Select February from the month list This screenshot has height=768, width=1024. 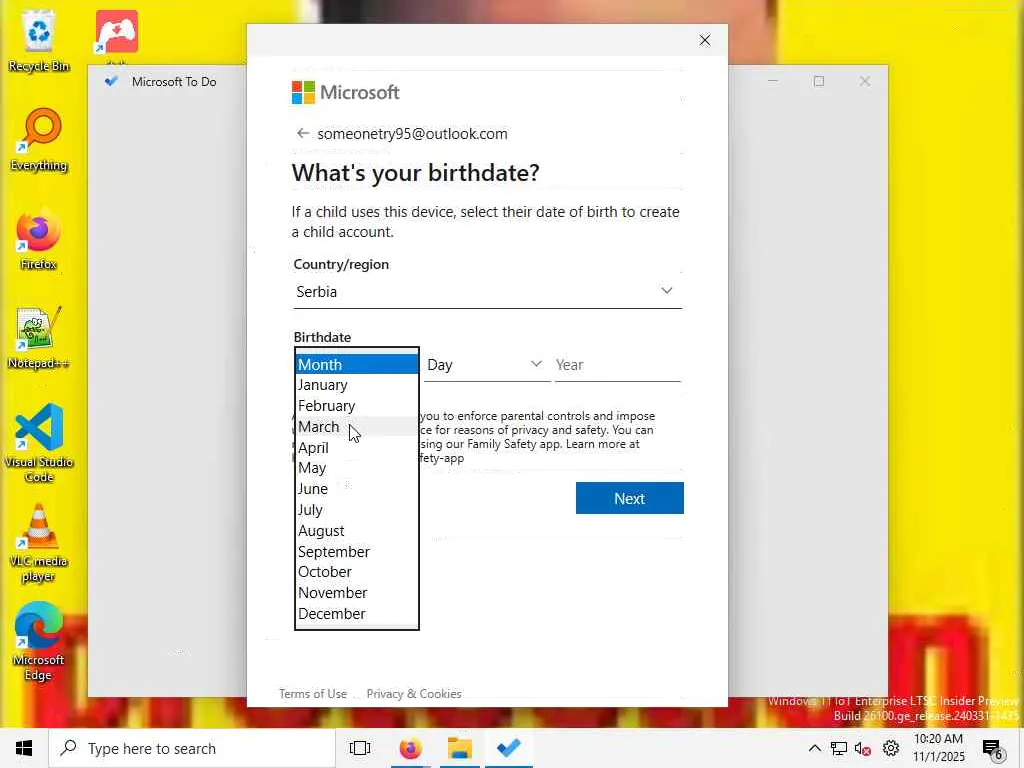coord(357,406)
